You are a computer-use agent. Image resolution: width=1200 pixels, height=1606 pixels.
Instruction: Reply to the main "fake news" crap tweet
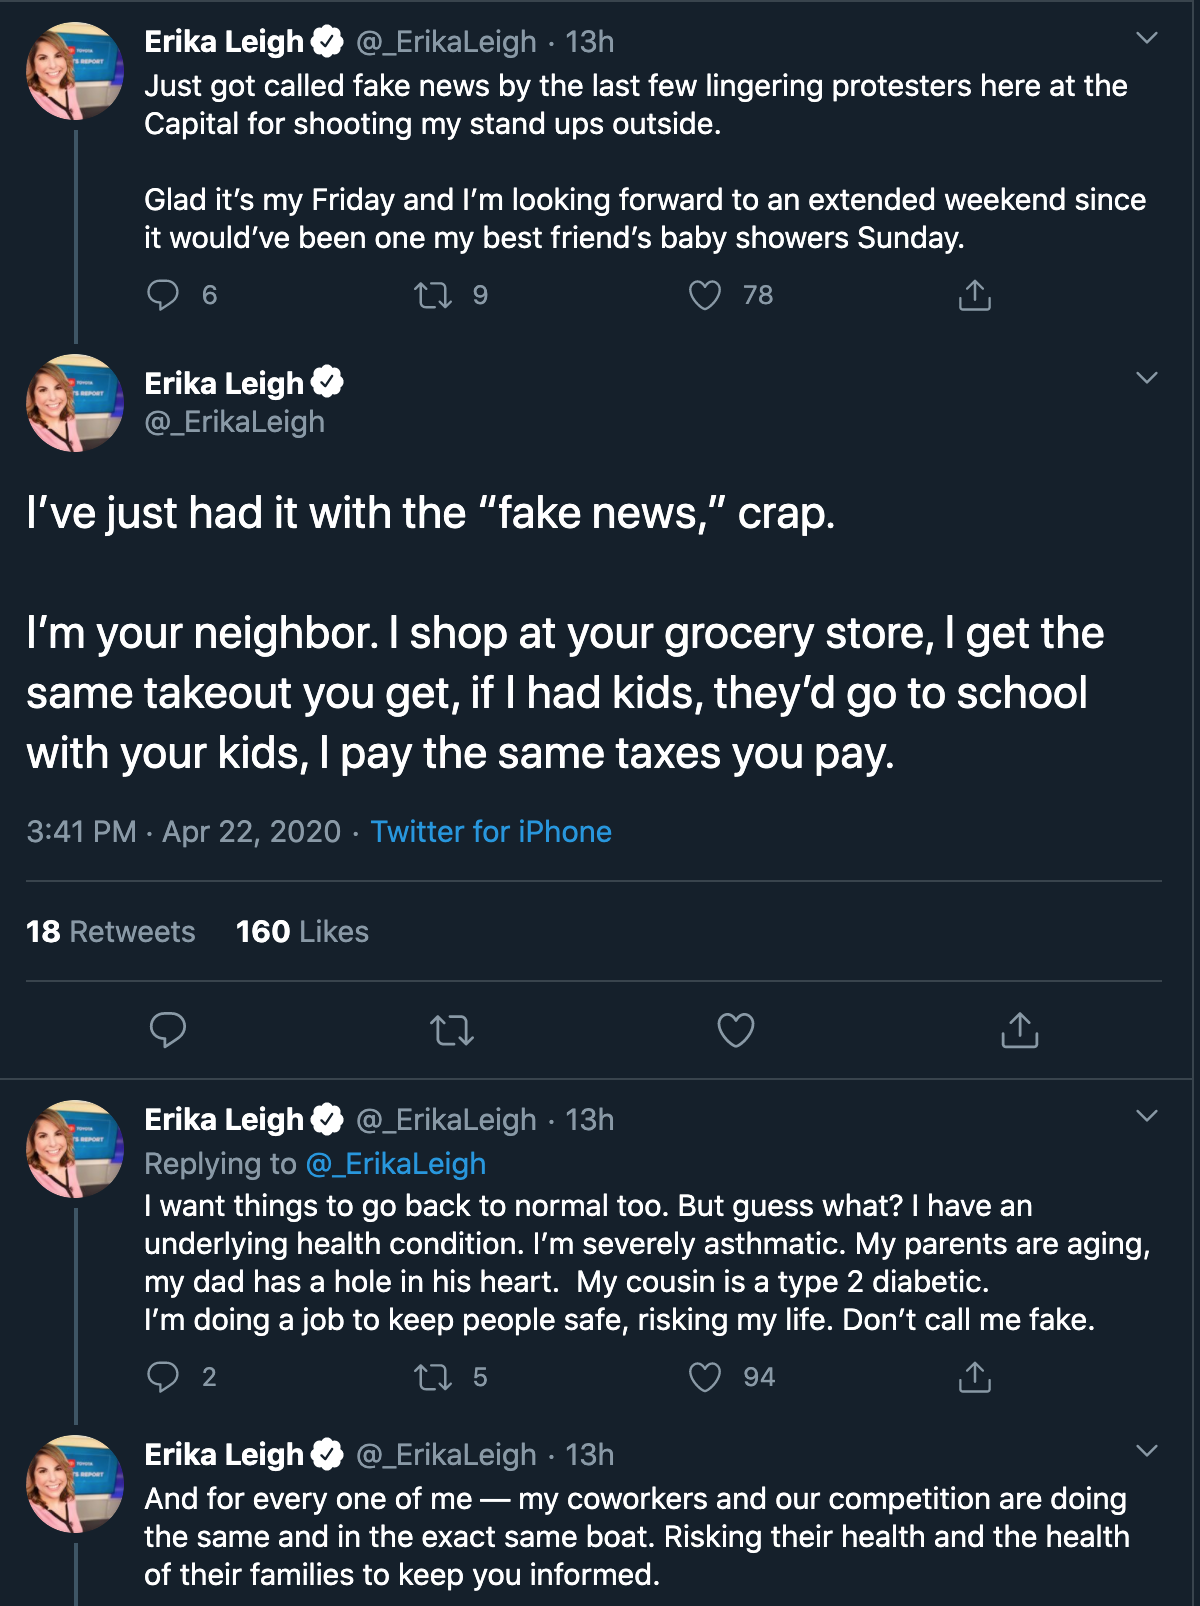pos(168,1030)
